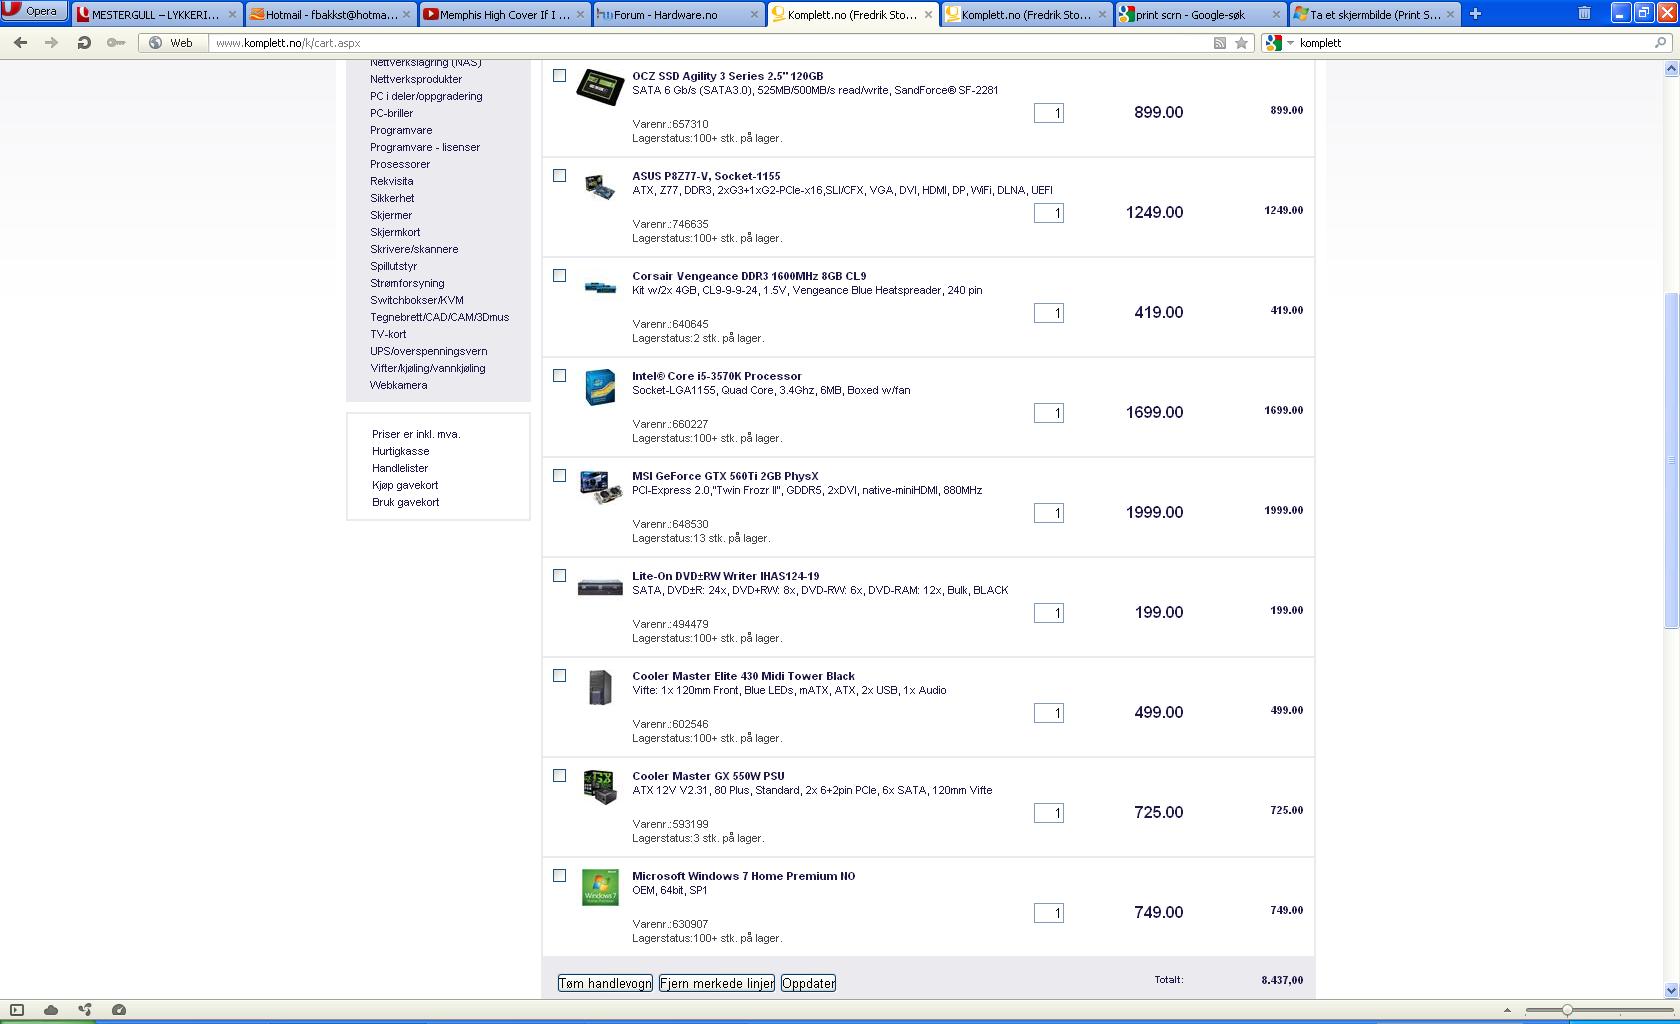Click the Opera Link cloud icon
This screenshot has width=1680, height=1024.
tap(51, 1010)
